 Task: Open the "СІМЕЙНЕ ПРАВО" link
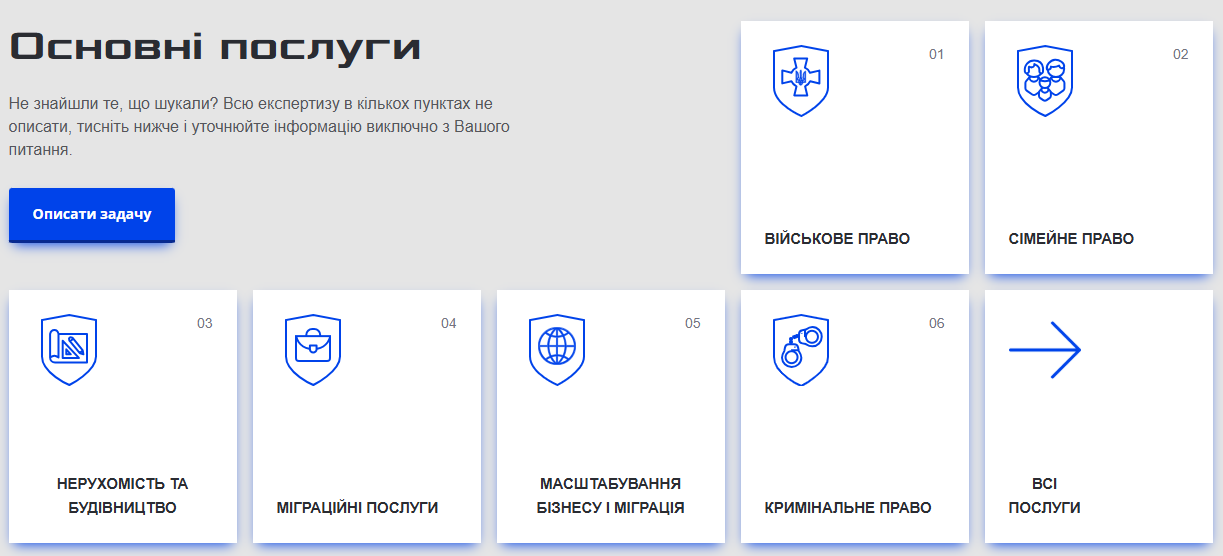1071,239
